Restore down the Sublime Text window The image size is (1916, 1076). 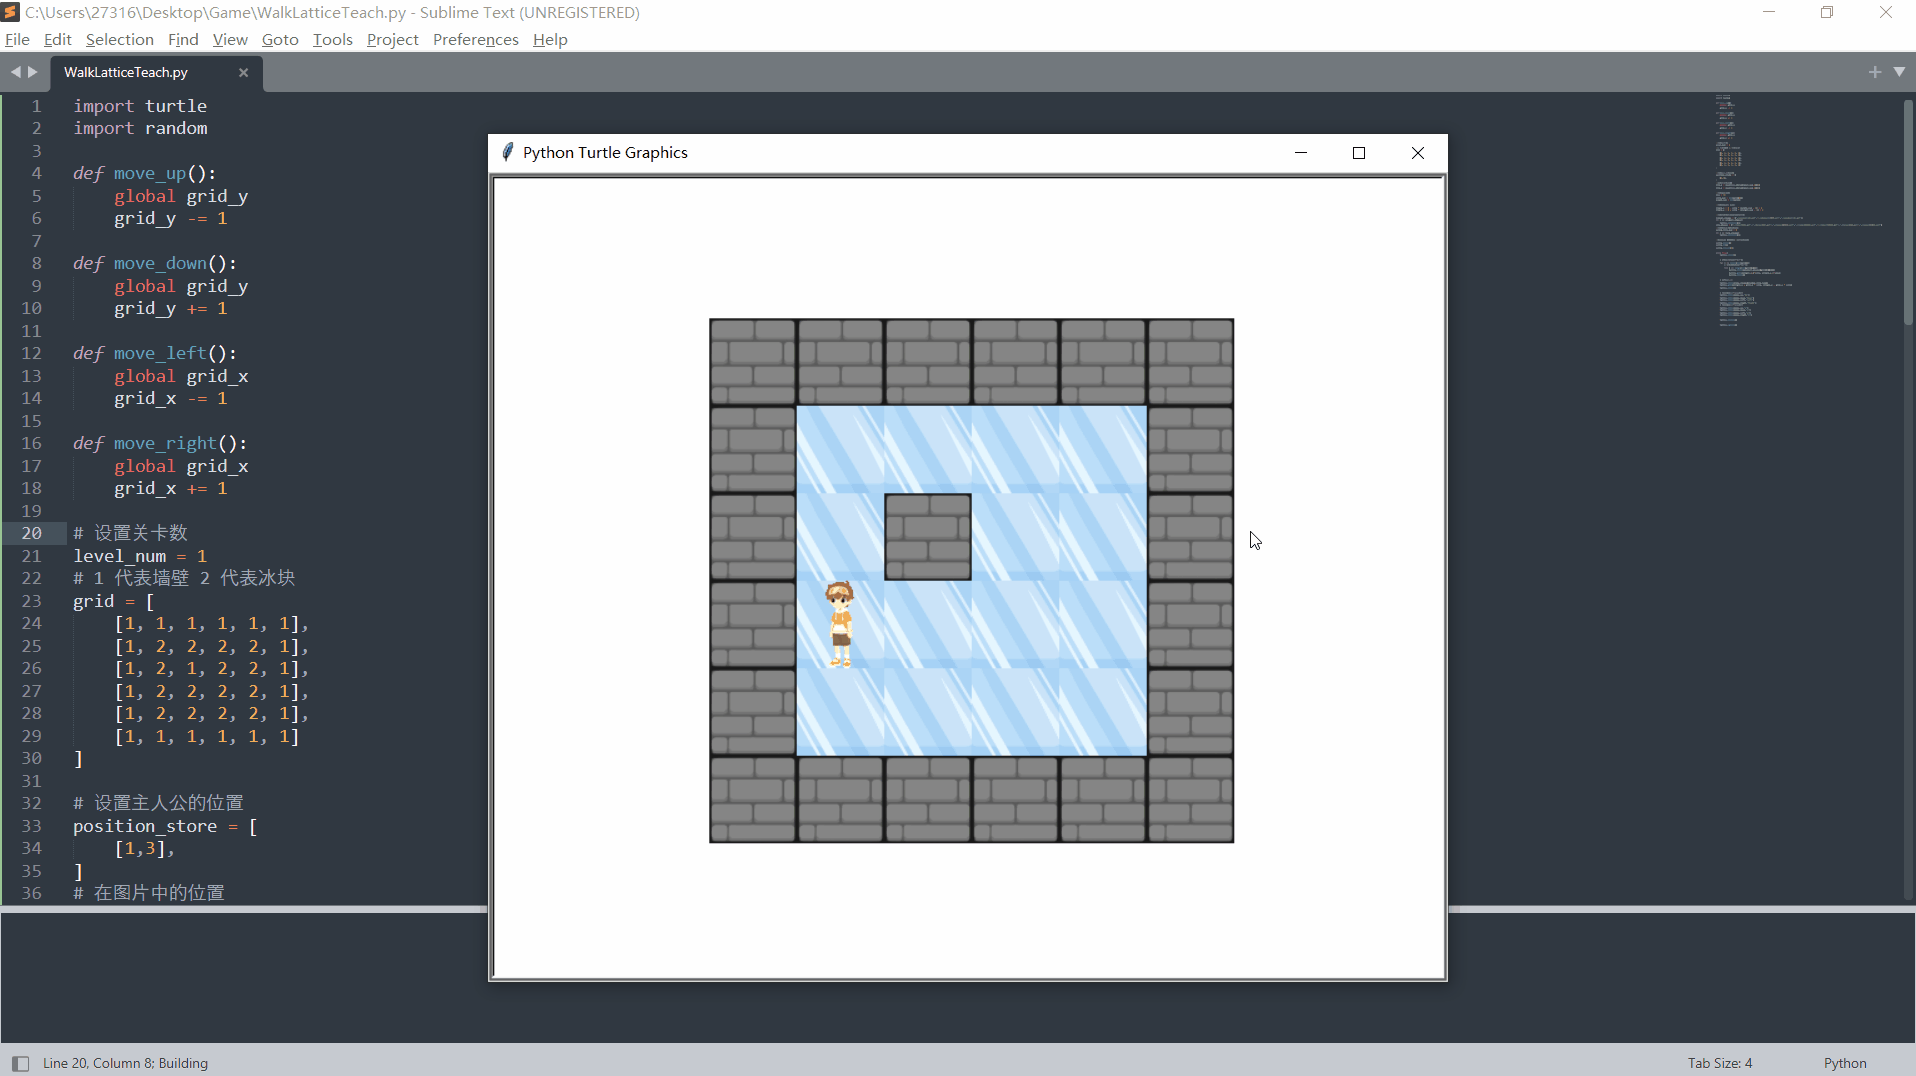[x=1827, y=12]
